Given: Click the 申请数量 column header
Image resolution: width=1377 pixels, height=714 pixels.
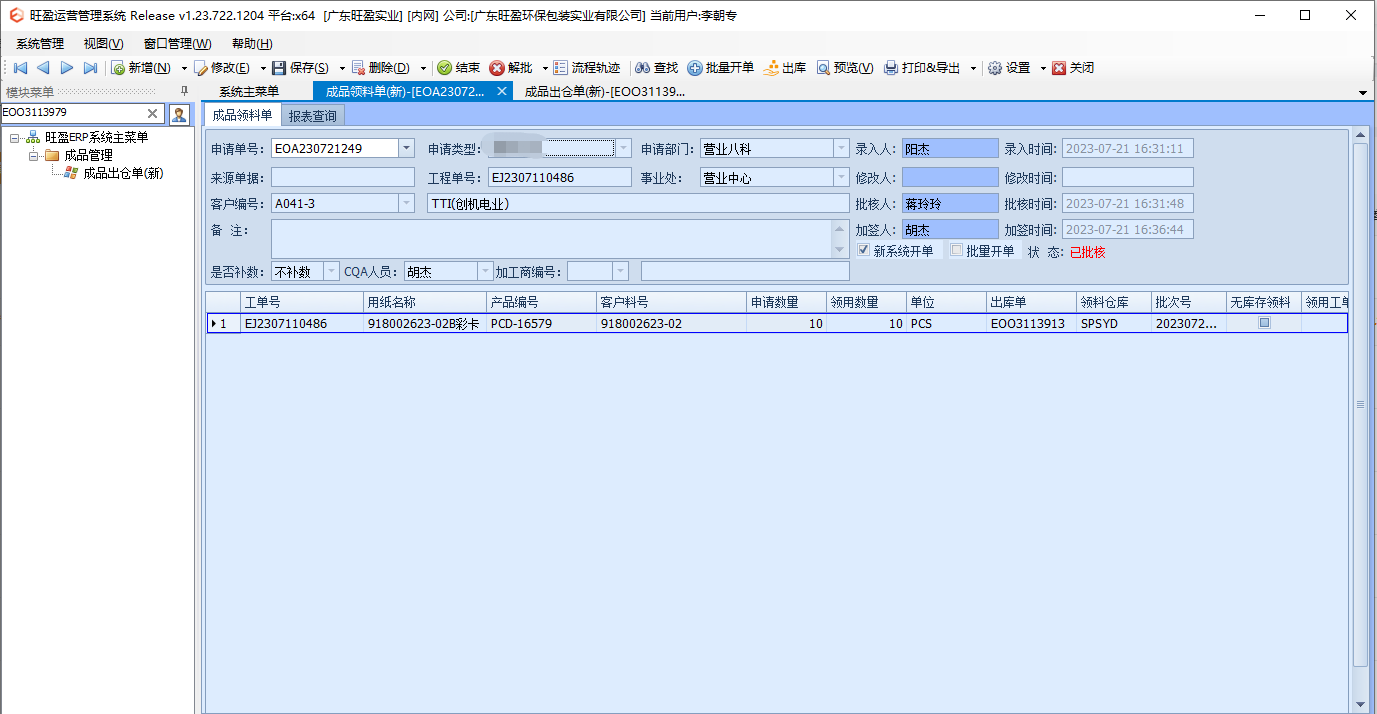Looking at the screenshot, I should (786, 302).
